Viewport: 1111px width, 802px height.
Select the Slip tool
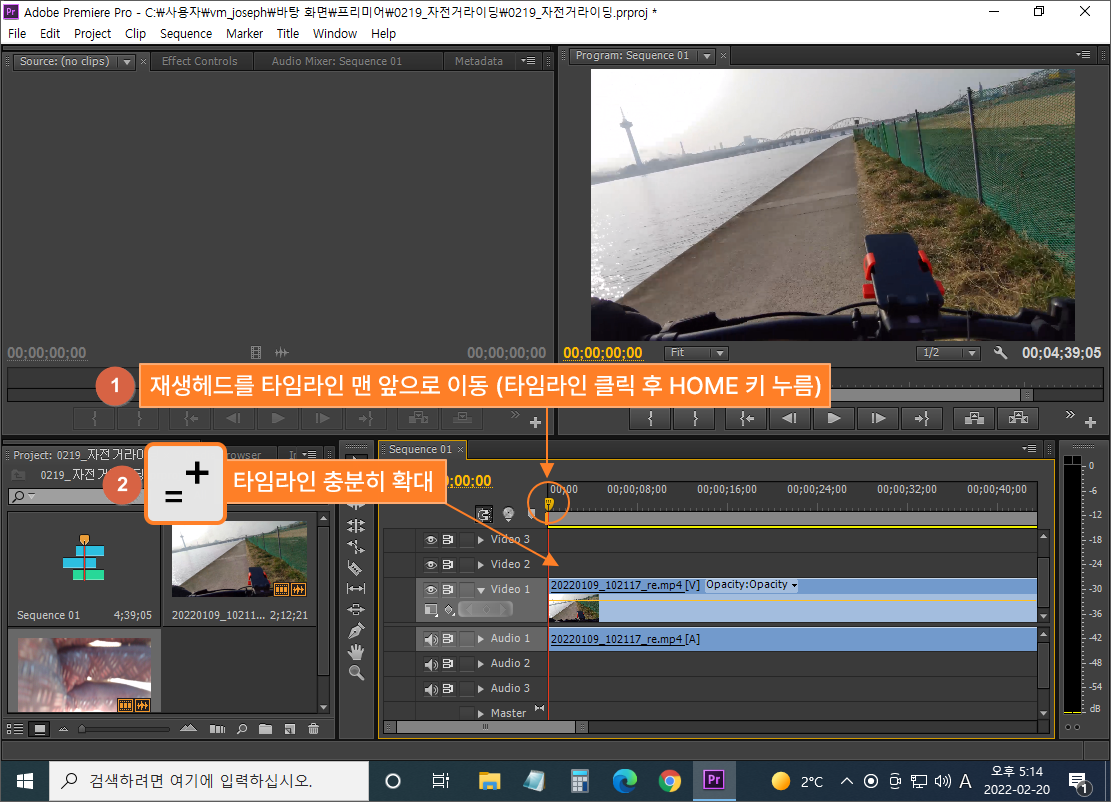pos(356,589)
